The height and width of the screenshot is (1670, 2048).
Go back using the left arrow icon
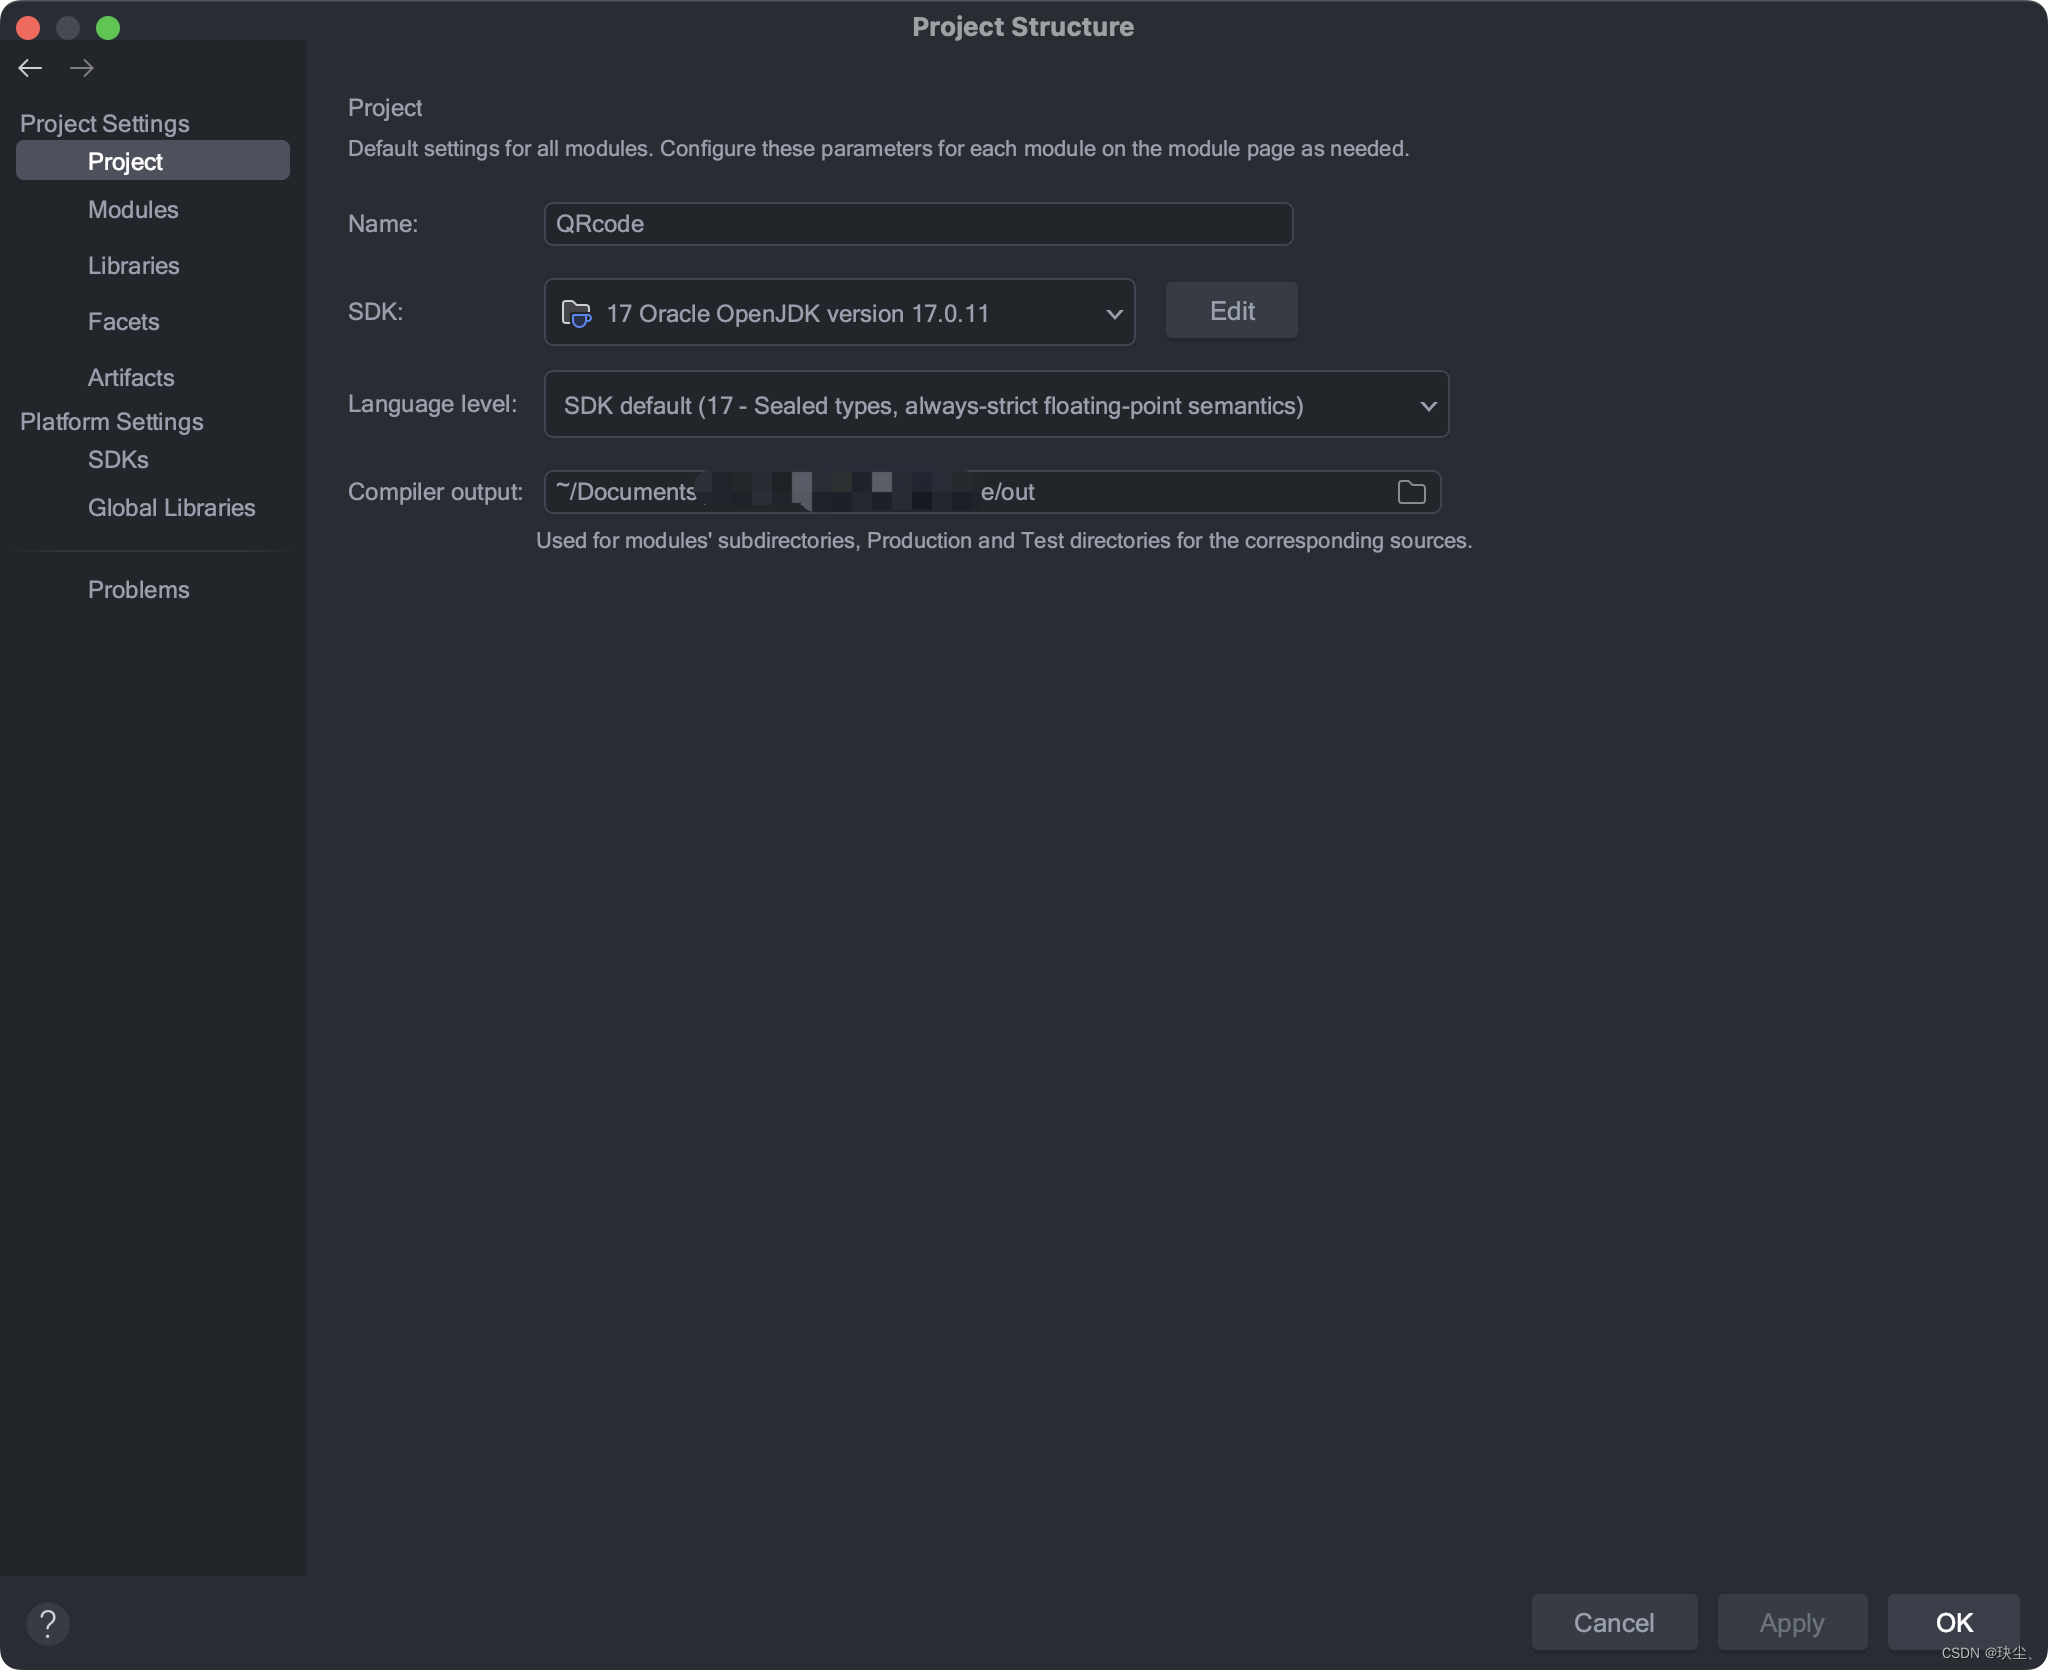tap(30, 68)
